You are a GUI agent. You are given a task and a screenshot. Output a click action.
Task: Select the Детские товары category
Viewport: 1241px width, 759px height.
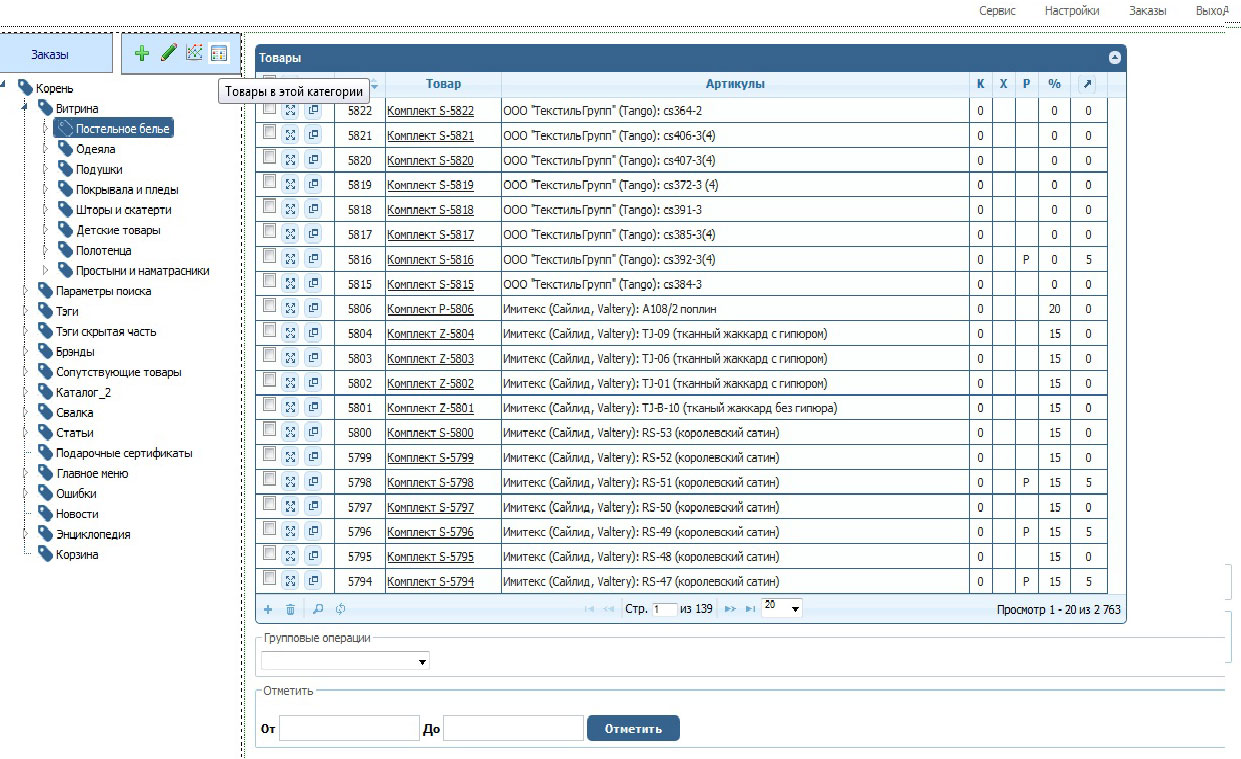118,230
